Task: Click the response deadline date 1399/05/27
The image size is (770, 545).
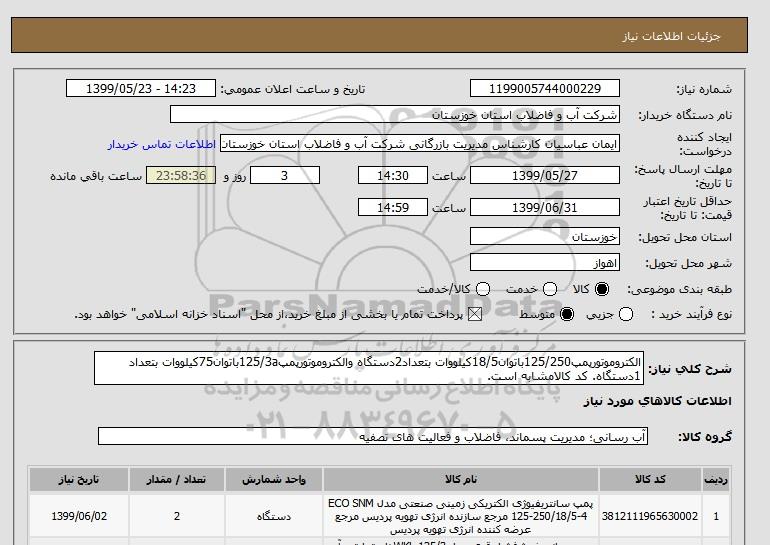Action: tap(545, 175)
